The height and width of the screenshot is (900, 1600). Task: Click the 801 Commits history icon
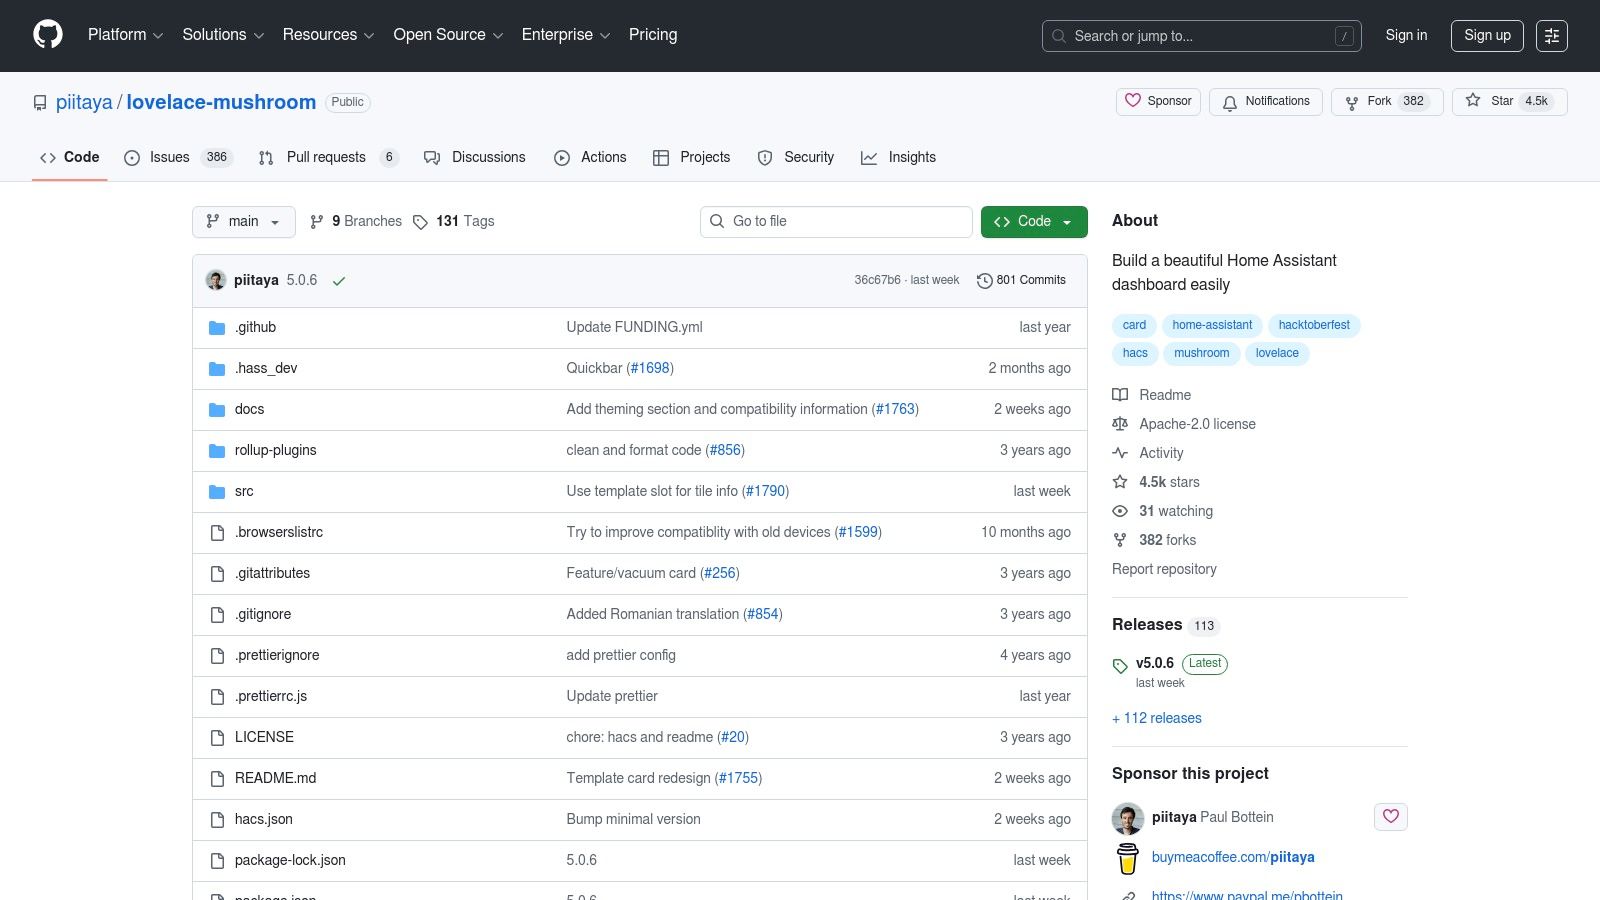point(985,281)
